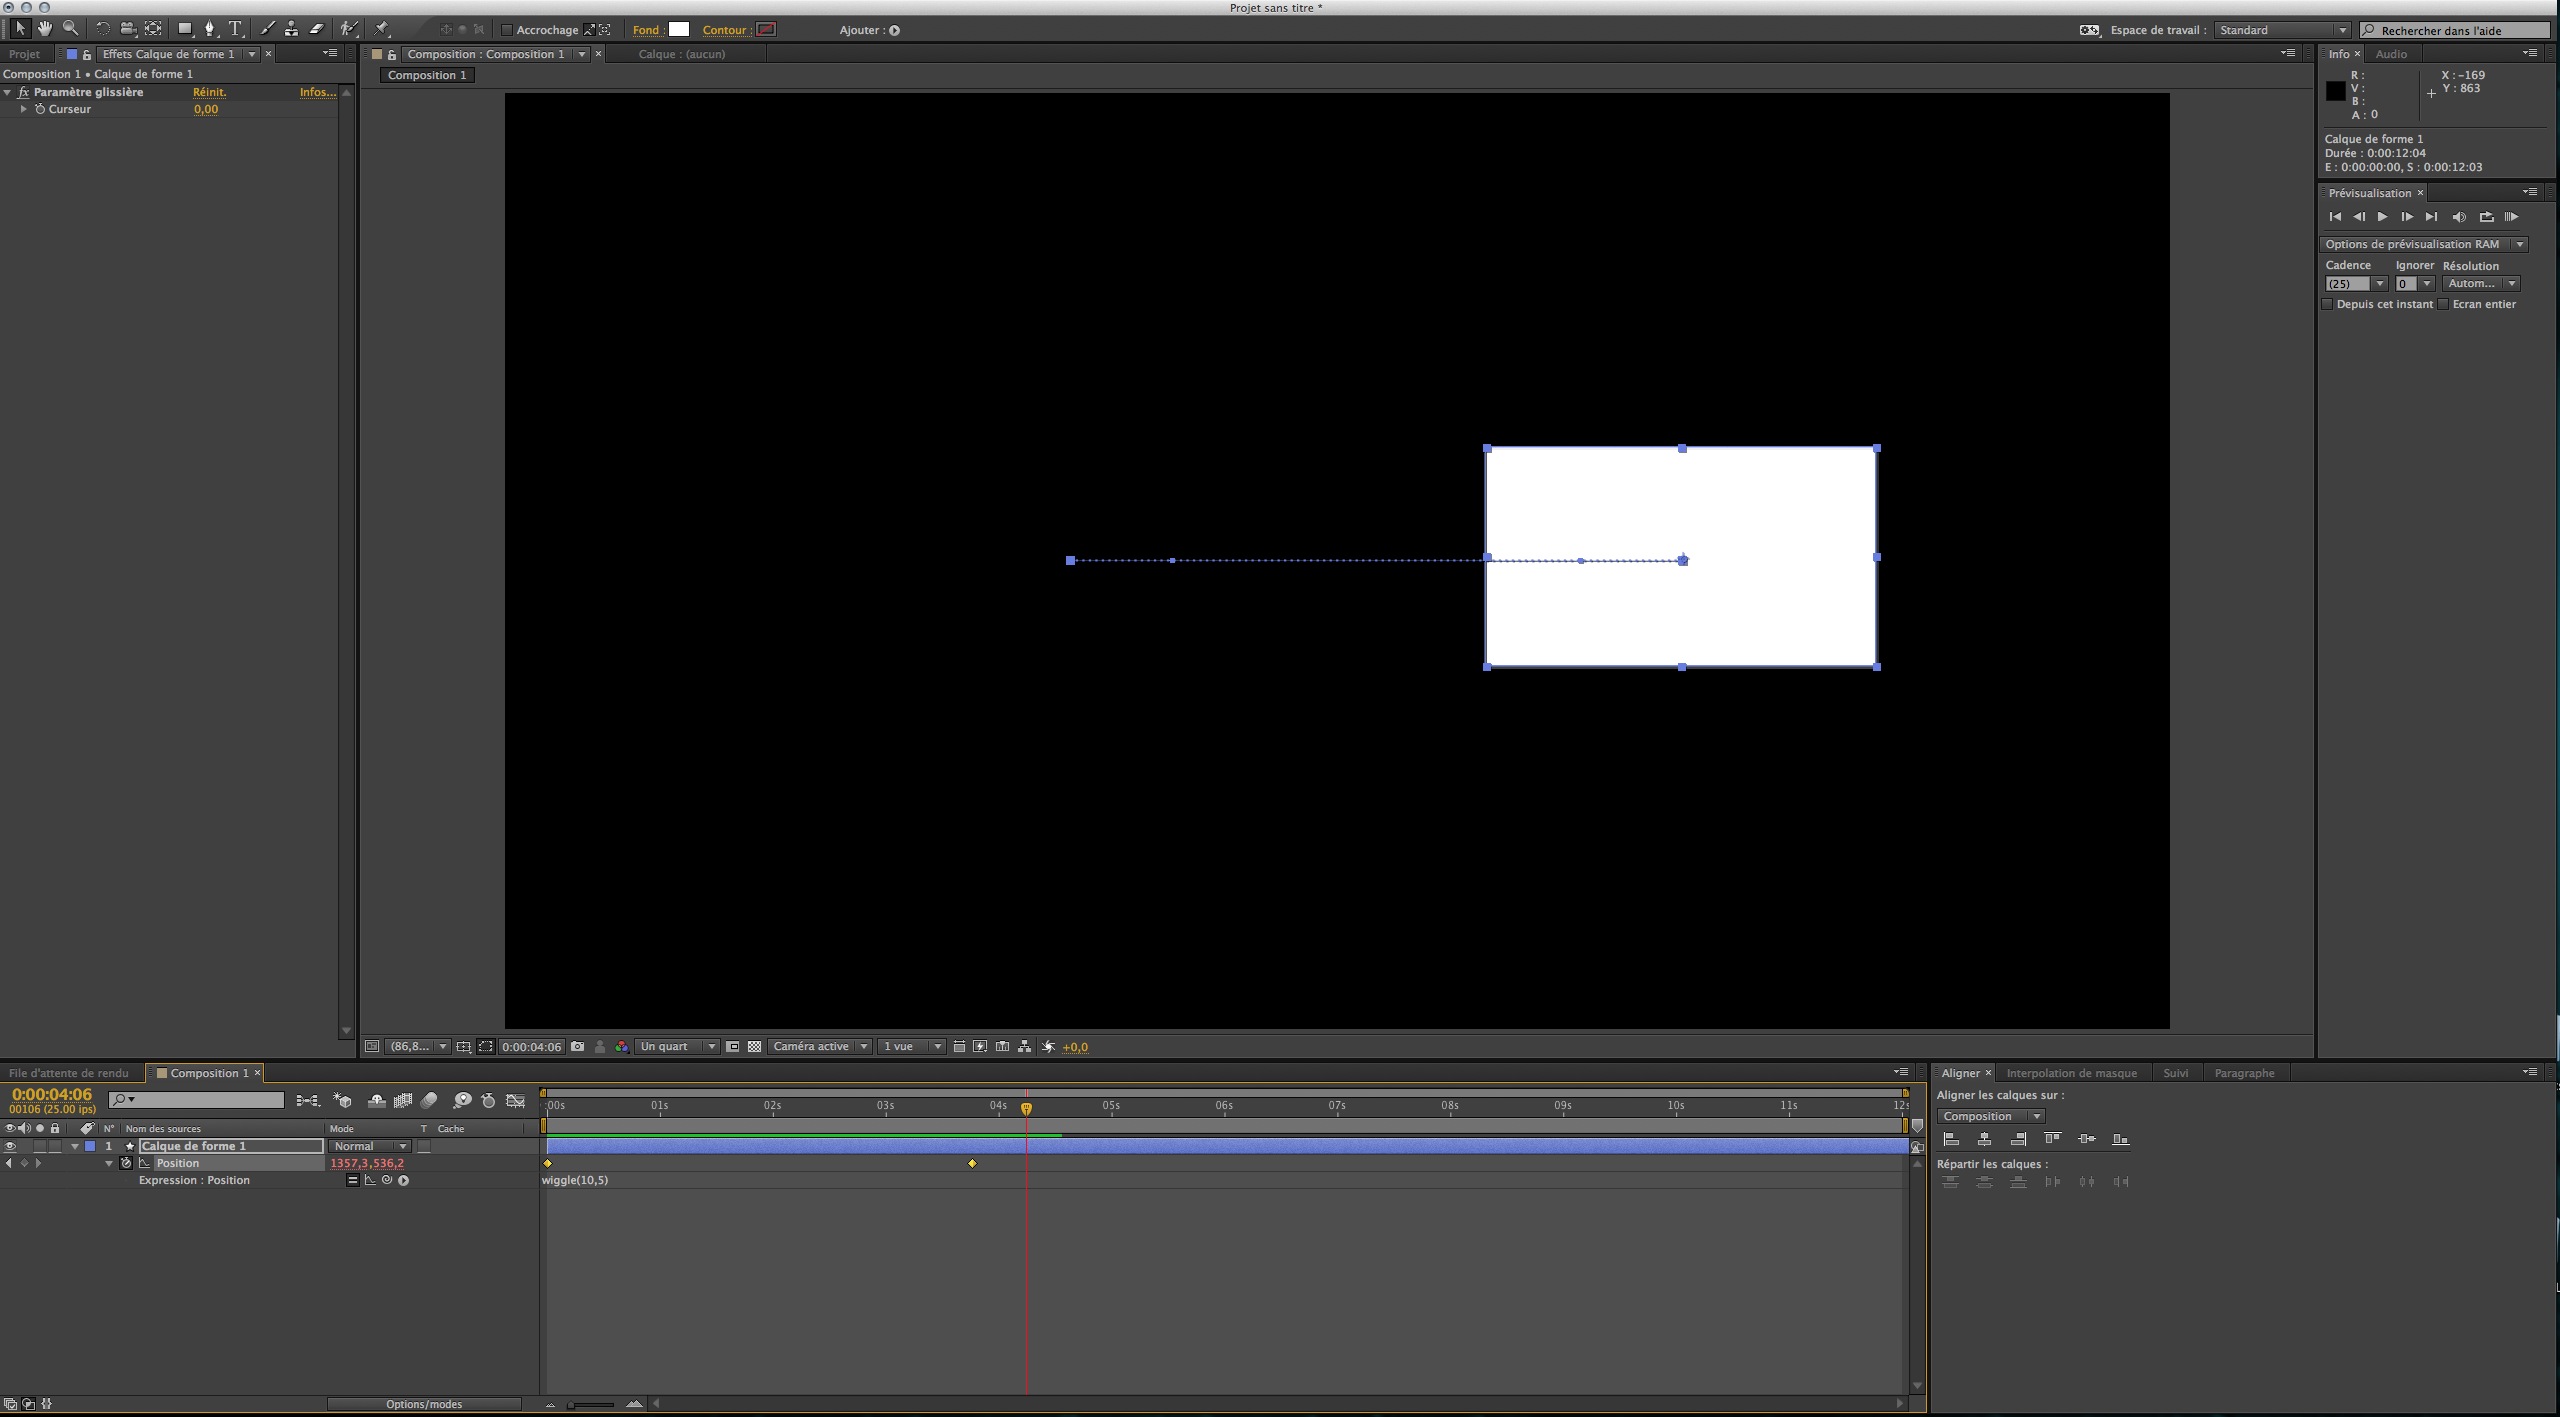Expand the Curseur property triangle
This screenshot has height=1417, width=2560.
(x=24, y=109)
